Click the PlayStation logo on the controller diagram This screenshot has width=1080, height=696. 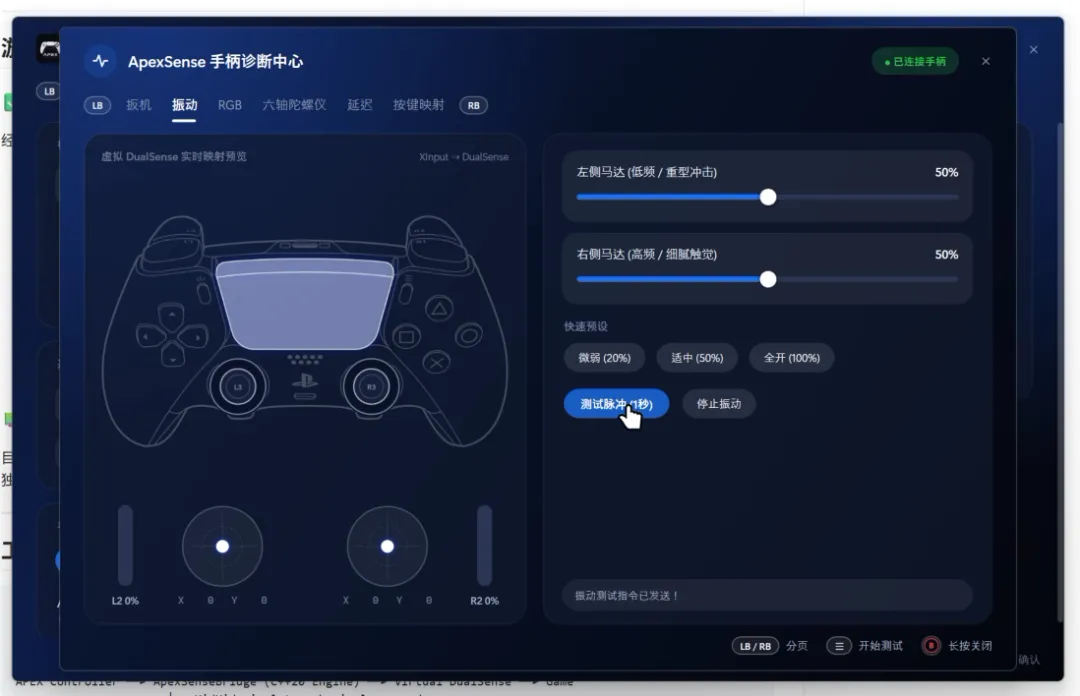pyautogui.click(x=304, y=380)
